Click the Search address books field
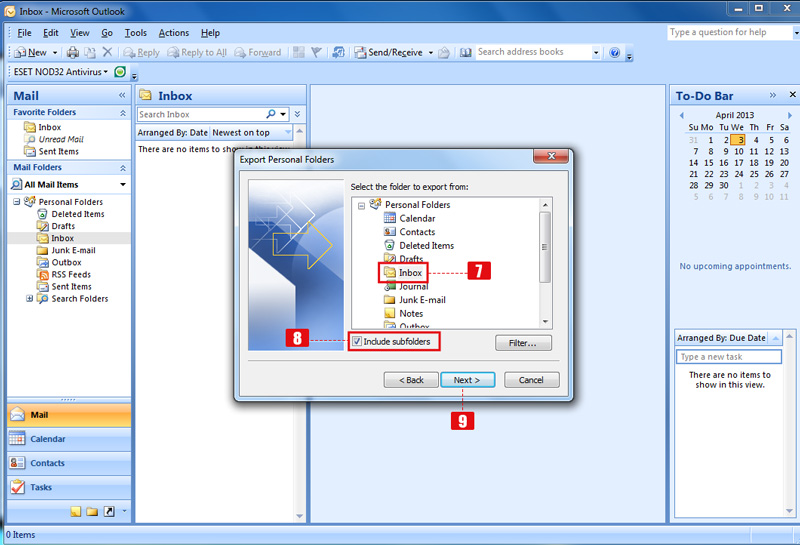800x545 pixels. [533, 52]
